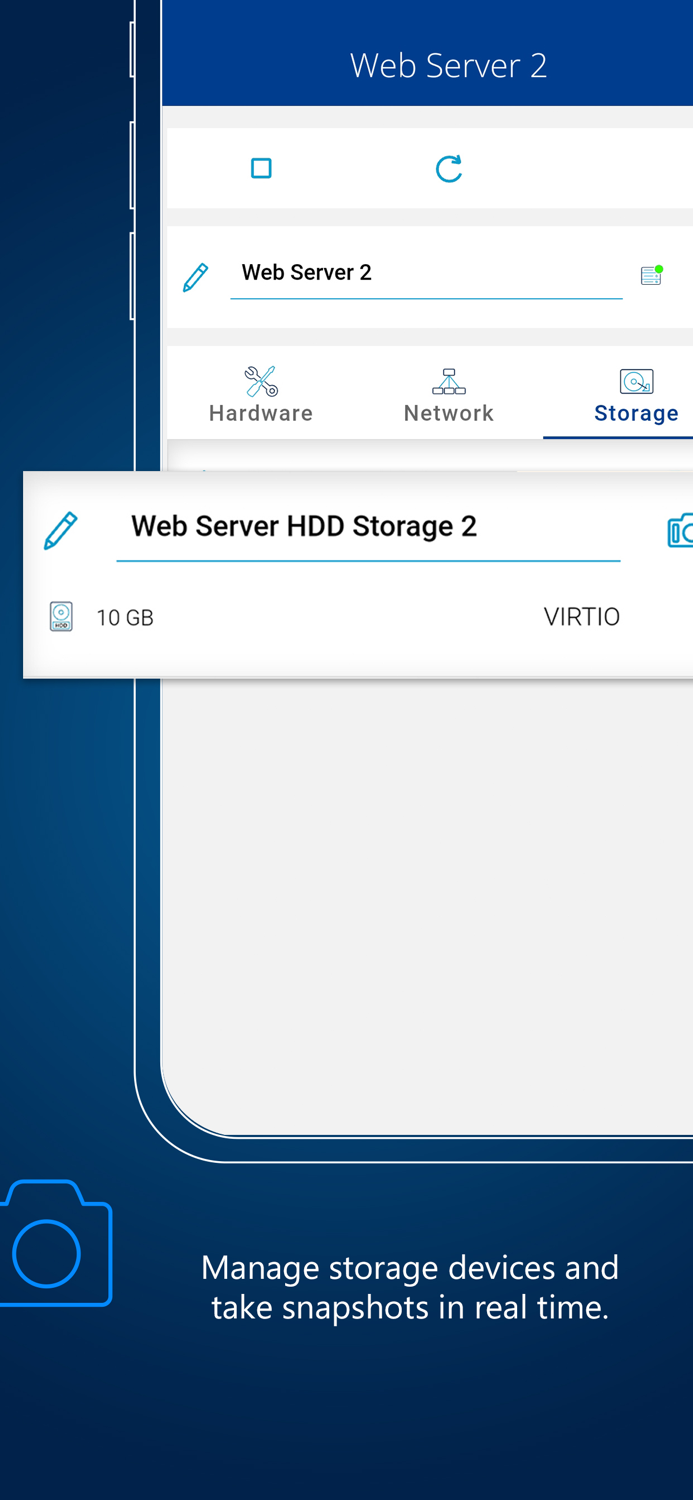Tap the green status indicator dot
693x1500 pixels.
(x=659, y=266)
